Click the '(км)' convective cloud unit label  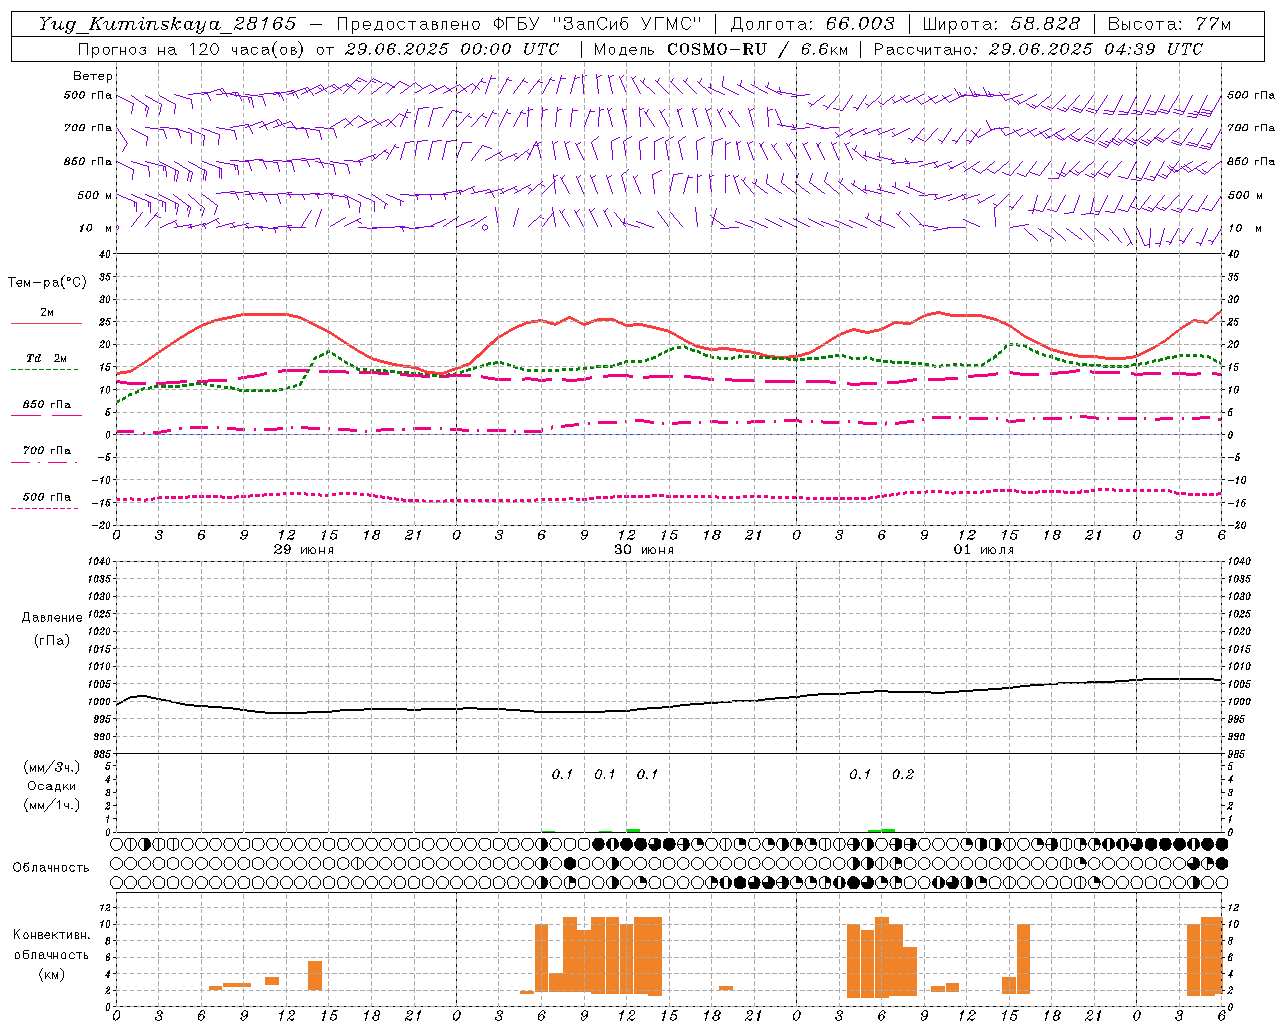pos(52,974)
